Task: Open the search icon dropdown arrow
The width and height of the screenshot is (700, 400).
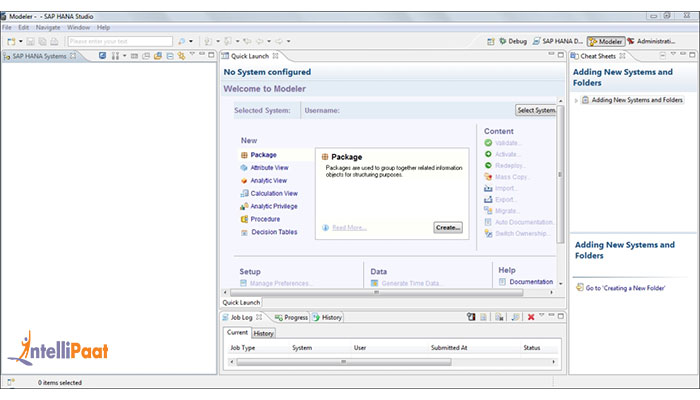Action: 191,42
